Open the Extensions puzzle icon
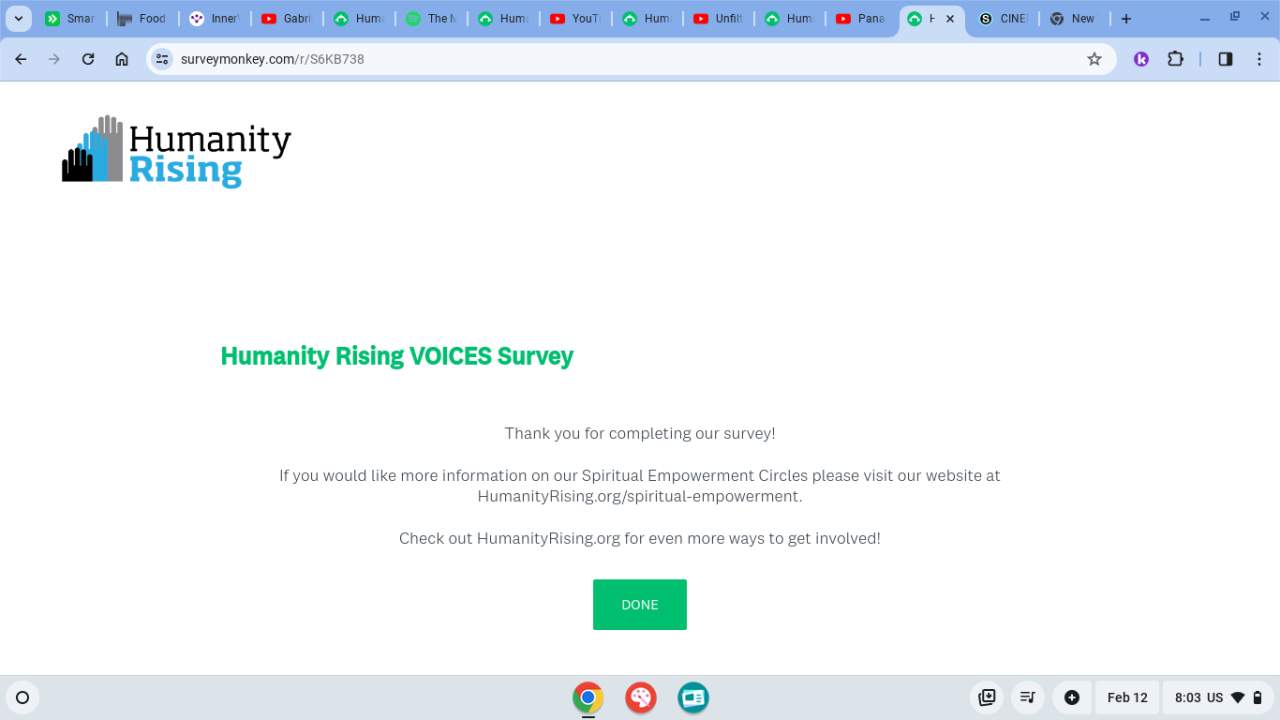The image size is (1280, 720). 1175,59
